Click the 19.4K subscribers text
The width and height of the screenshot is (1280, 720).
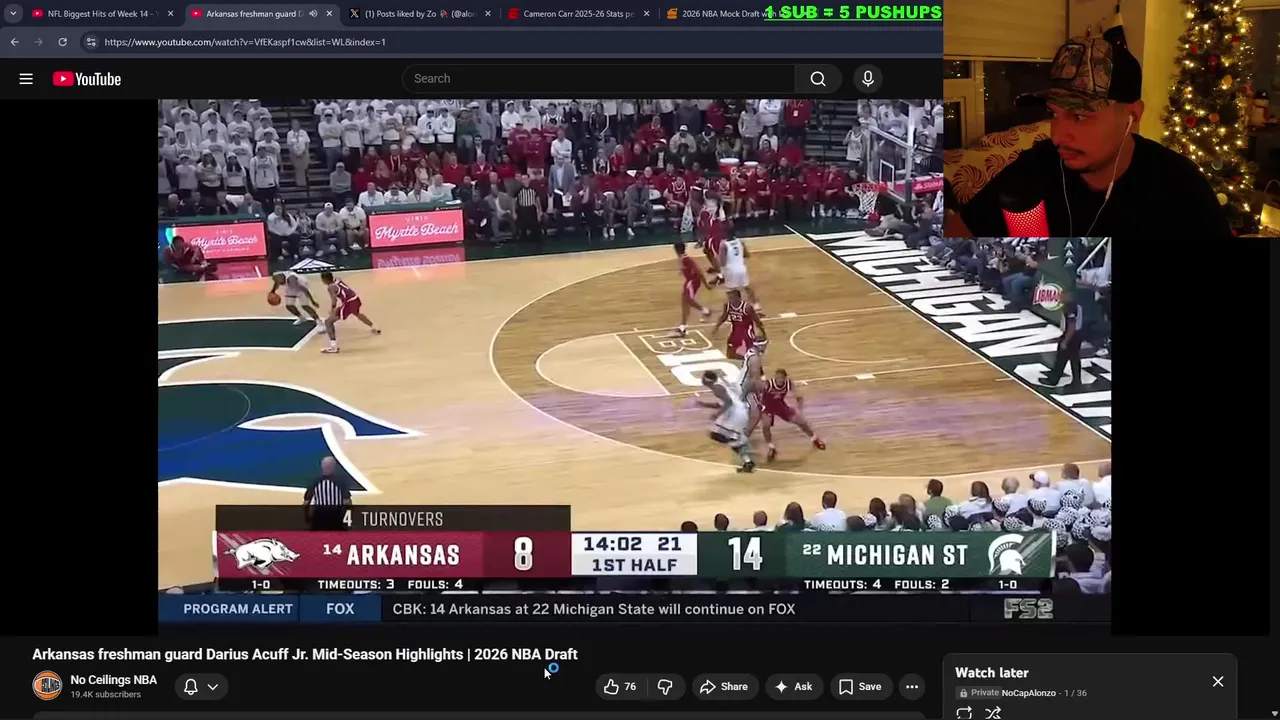pos(105,695)
